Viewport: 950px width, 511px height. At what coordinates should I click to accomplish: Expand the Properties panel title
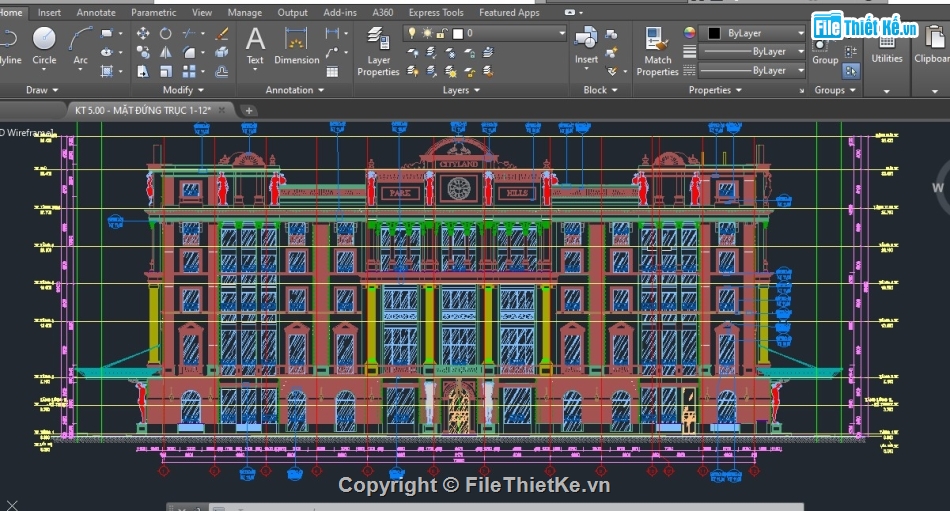click(x=715, y=90)
